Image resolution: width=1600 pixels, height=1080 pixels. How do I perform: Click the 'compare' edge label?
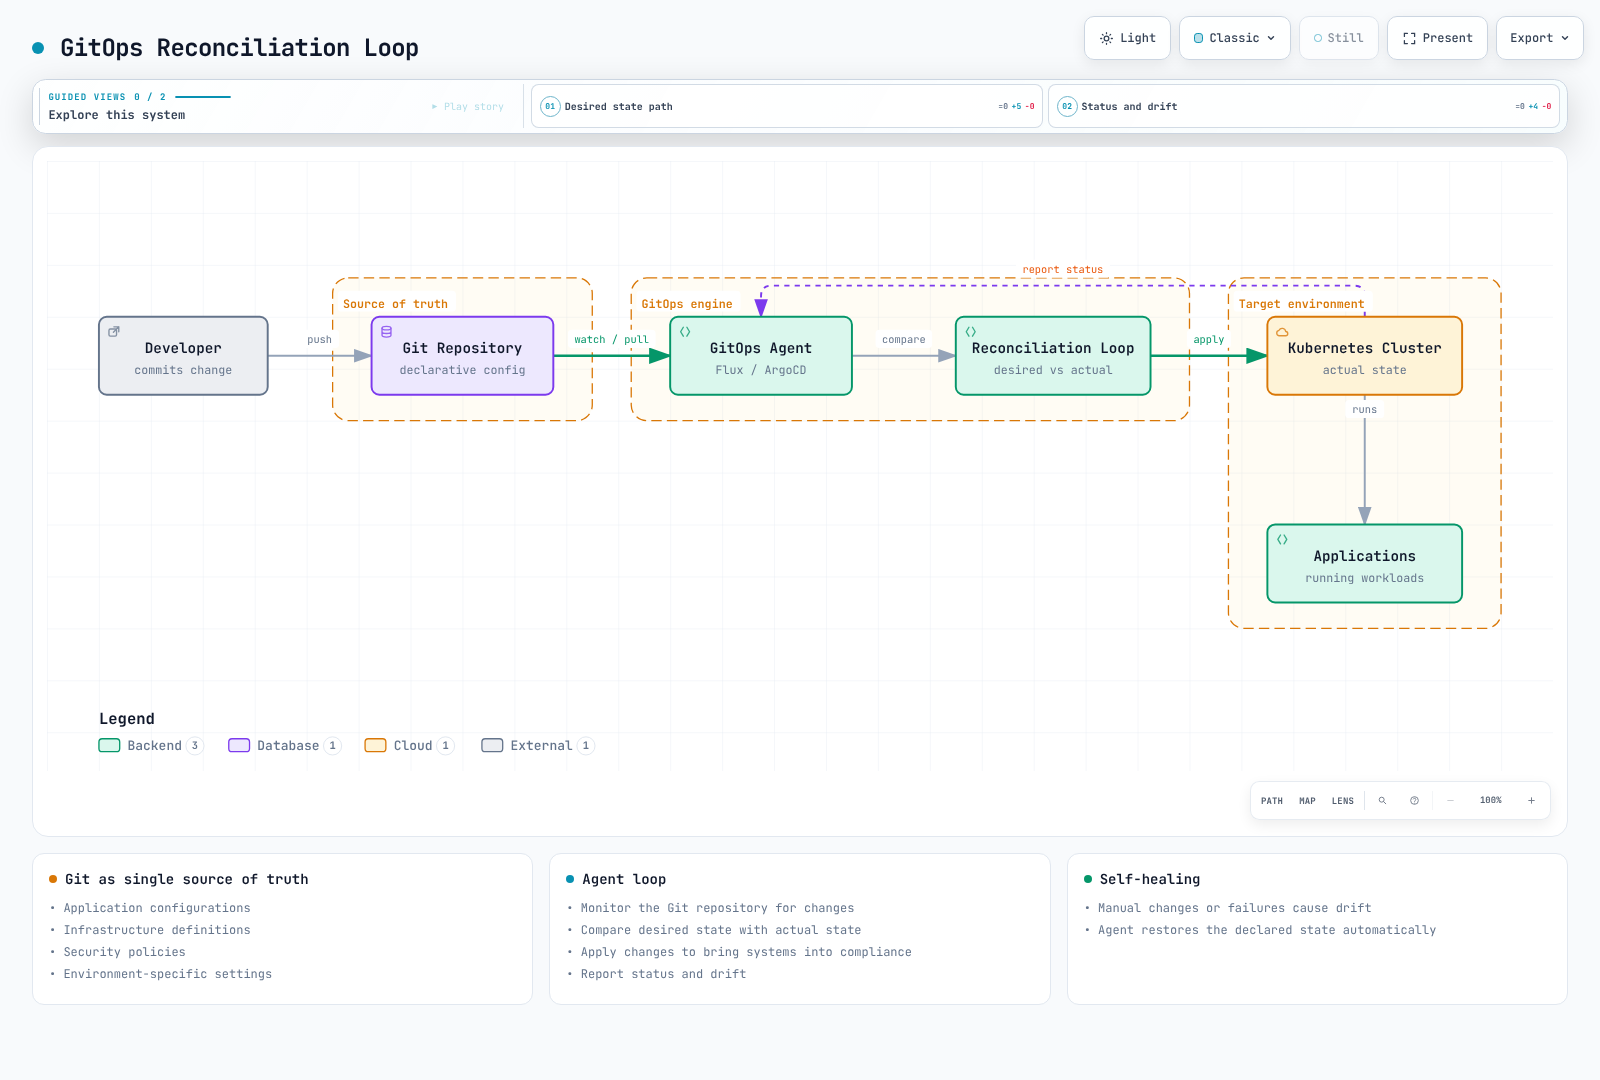[x=904, y=340]
